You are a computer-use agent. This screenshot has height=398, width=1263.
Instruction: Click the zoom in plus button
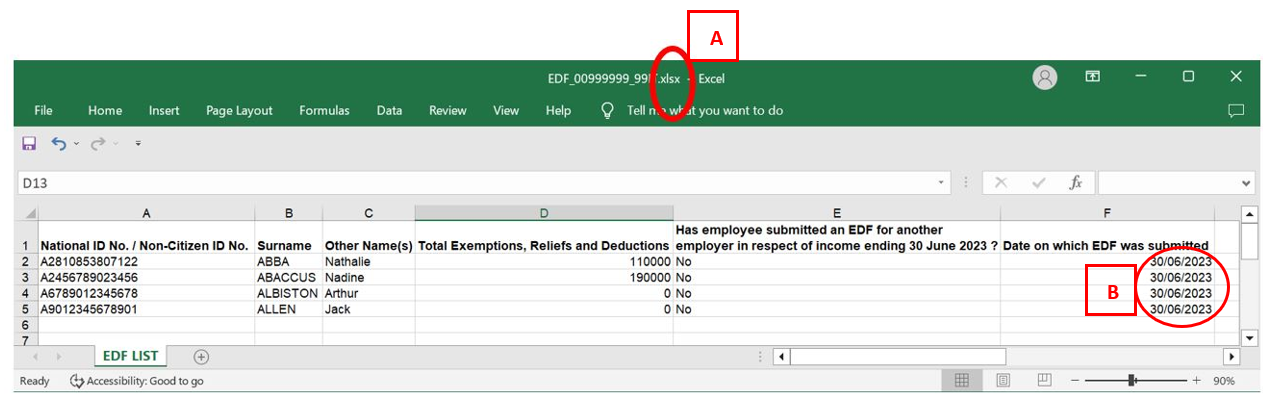click(1196, 381)
